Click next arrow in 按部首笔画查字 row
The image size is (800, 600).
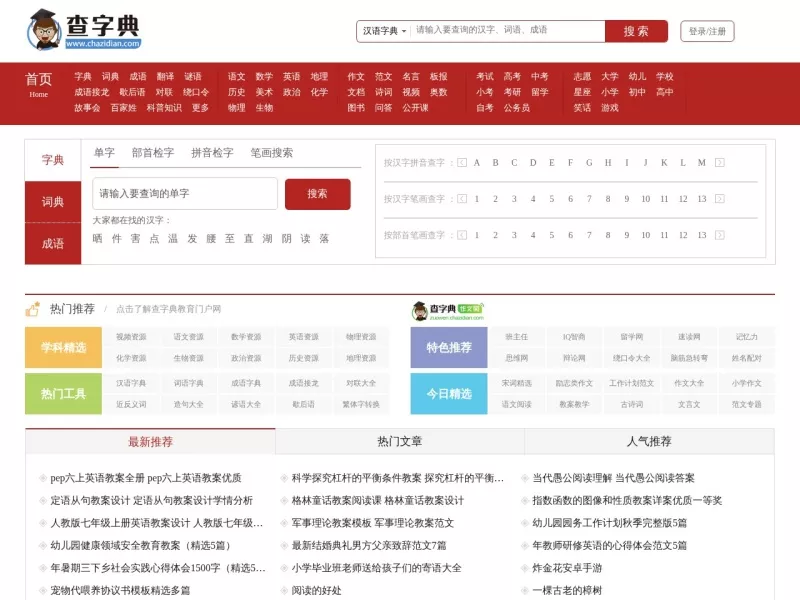(x=719, y=235)
